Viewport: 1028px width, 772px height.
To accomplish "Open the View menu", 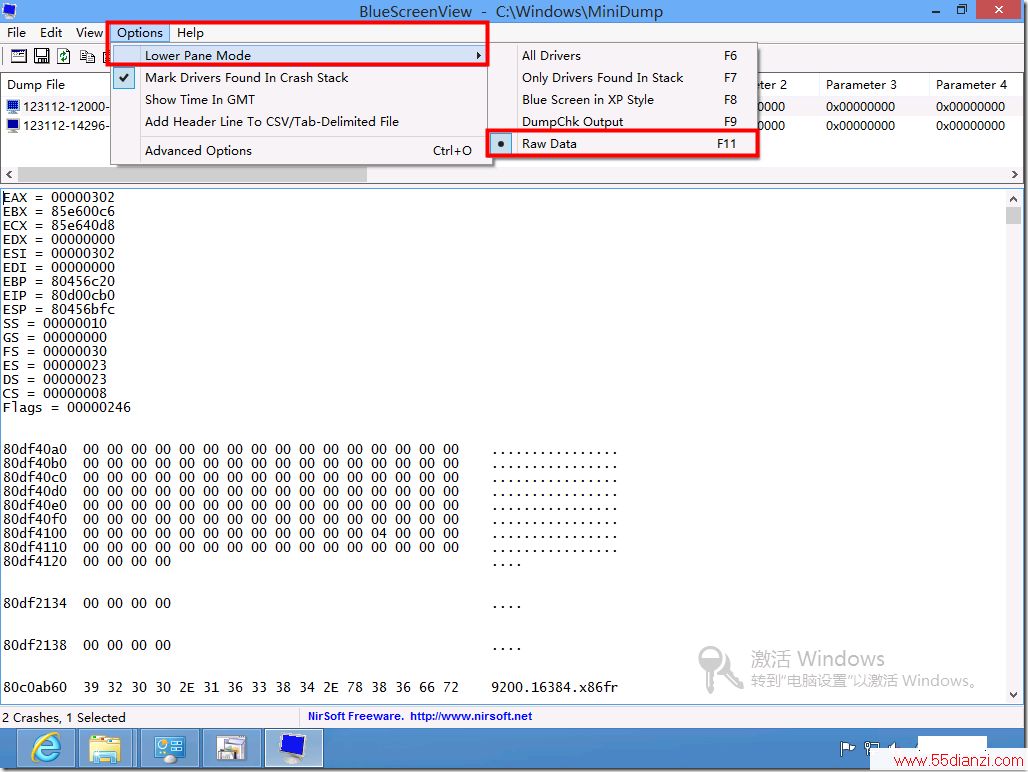I will (x=89, y=33).
